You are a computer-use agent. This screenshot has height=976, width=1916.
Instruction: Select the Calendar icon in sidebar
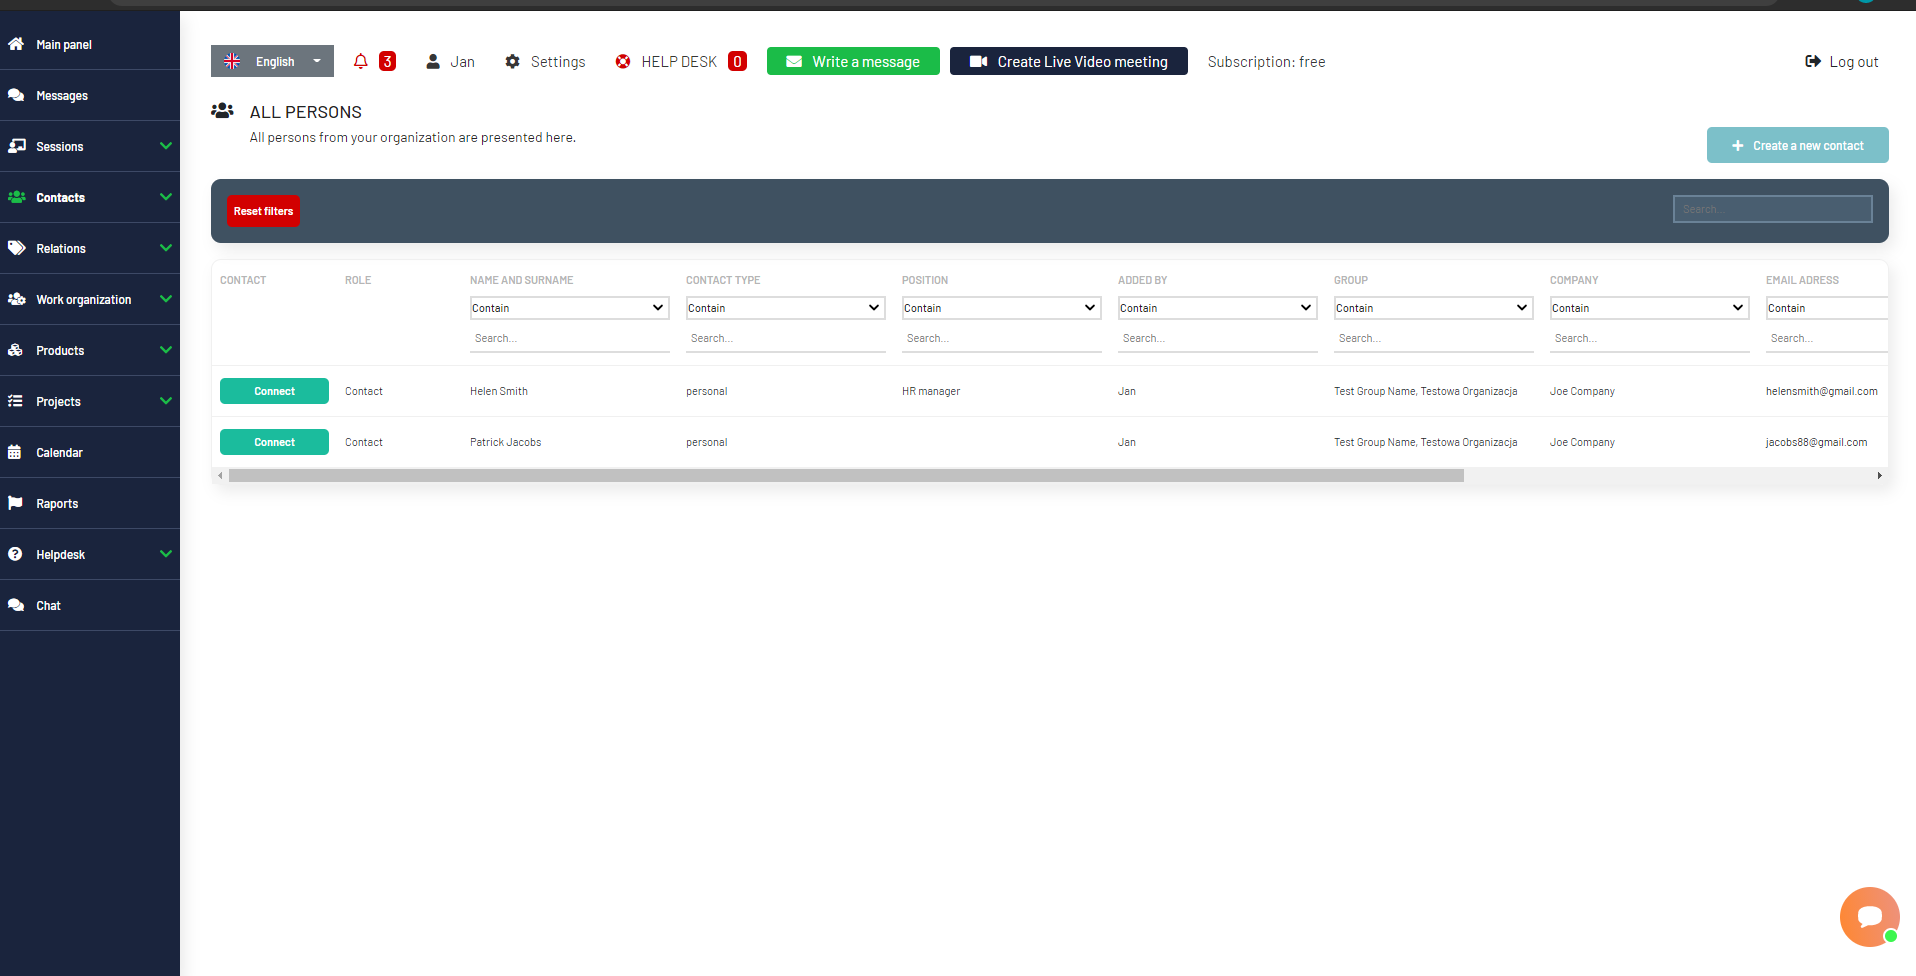tap(15, 452)
